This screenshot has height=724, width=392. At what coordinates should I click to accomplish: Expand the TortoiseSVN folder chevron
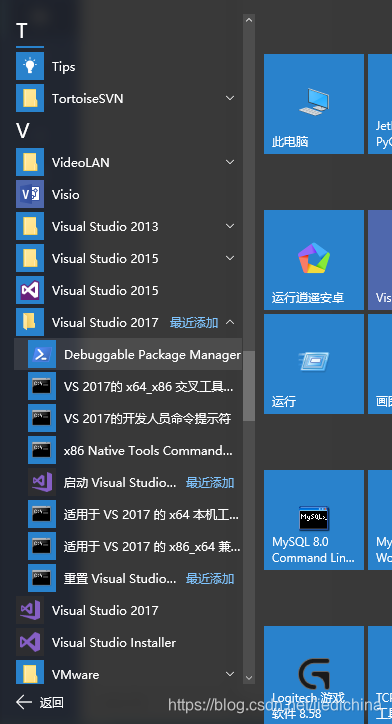coord(230,98)
